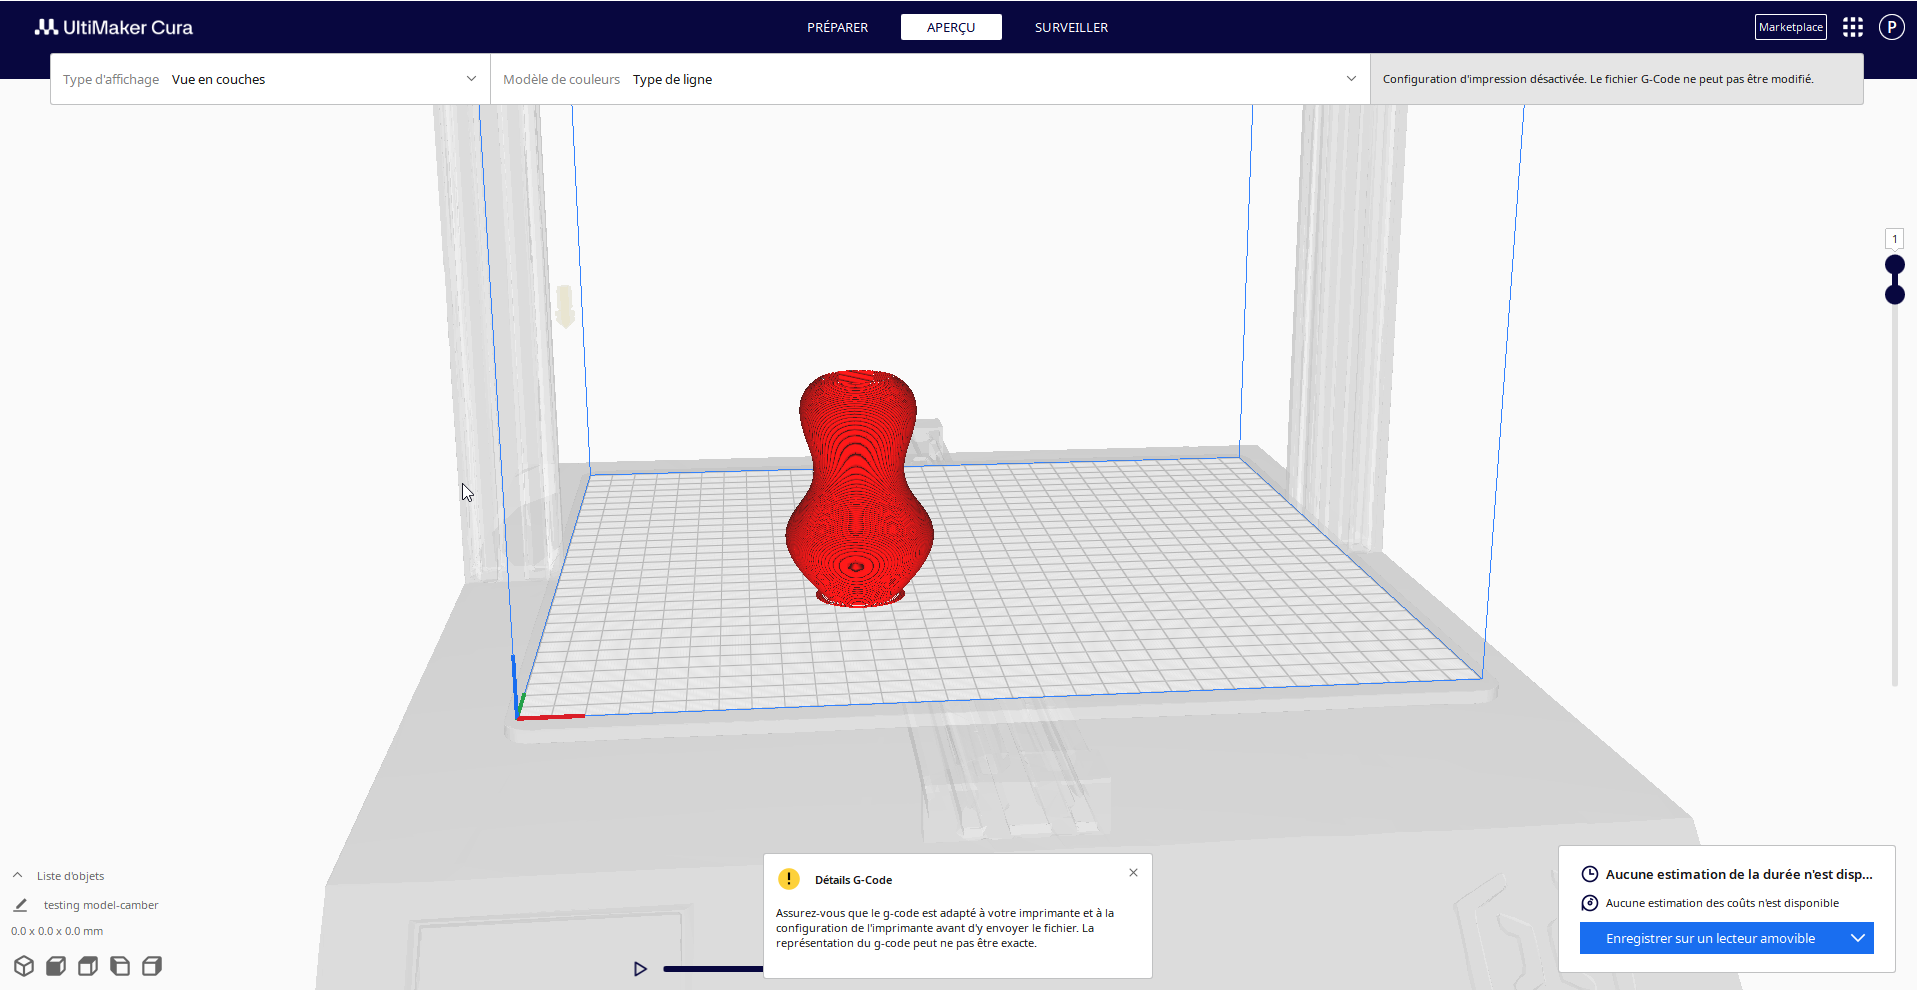The image size is (1917, 990).
Task: Edit the testing model-camber name pencil
Action: pyautogui.click(x=20, y=905)
